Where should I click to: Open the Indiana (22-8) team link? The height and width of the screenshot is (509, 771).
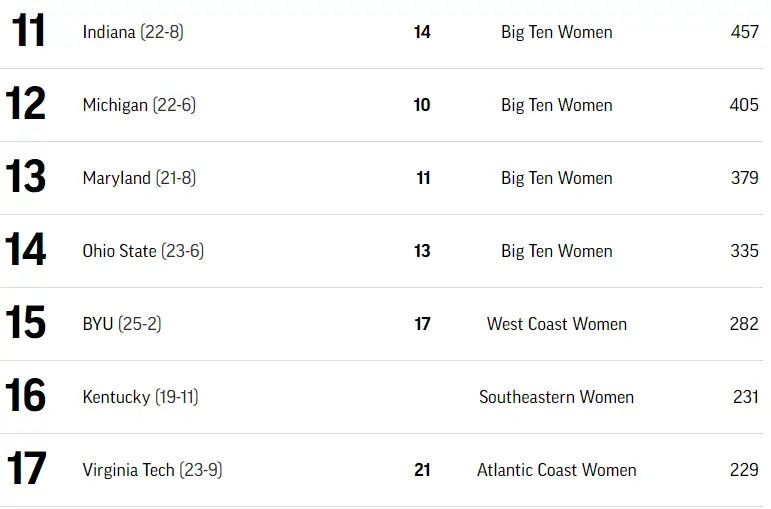pyautogui.click(x=133, y=32)
